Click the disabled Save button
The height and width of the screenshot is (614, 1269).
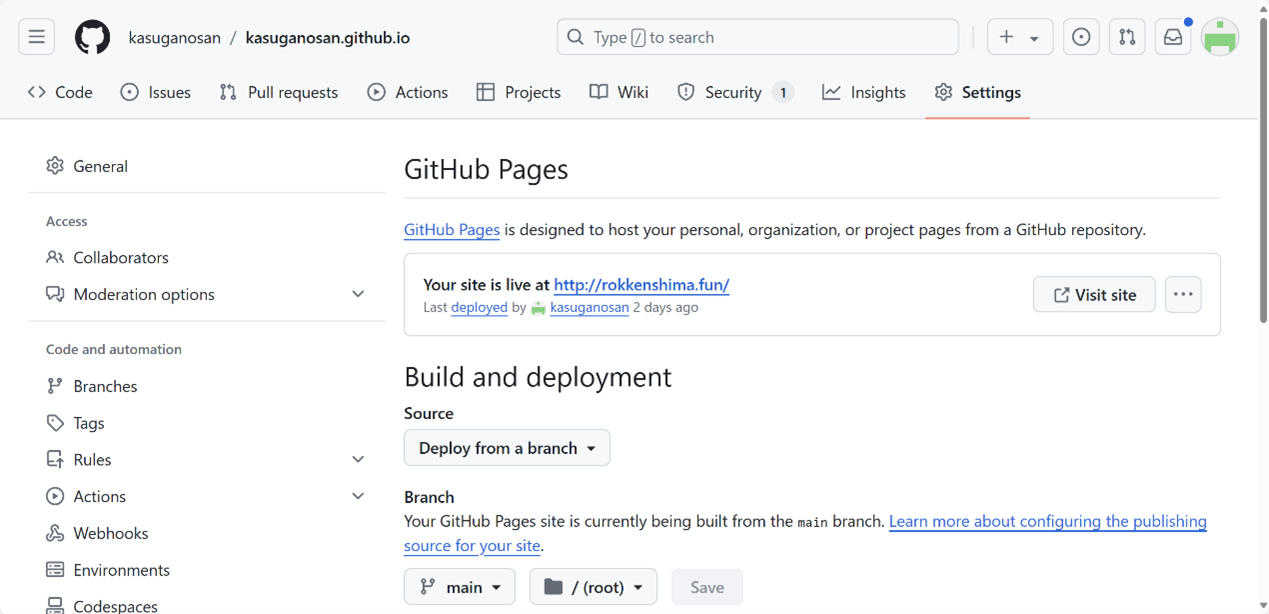[707, 587]
